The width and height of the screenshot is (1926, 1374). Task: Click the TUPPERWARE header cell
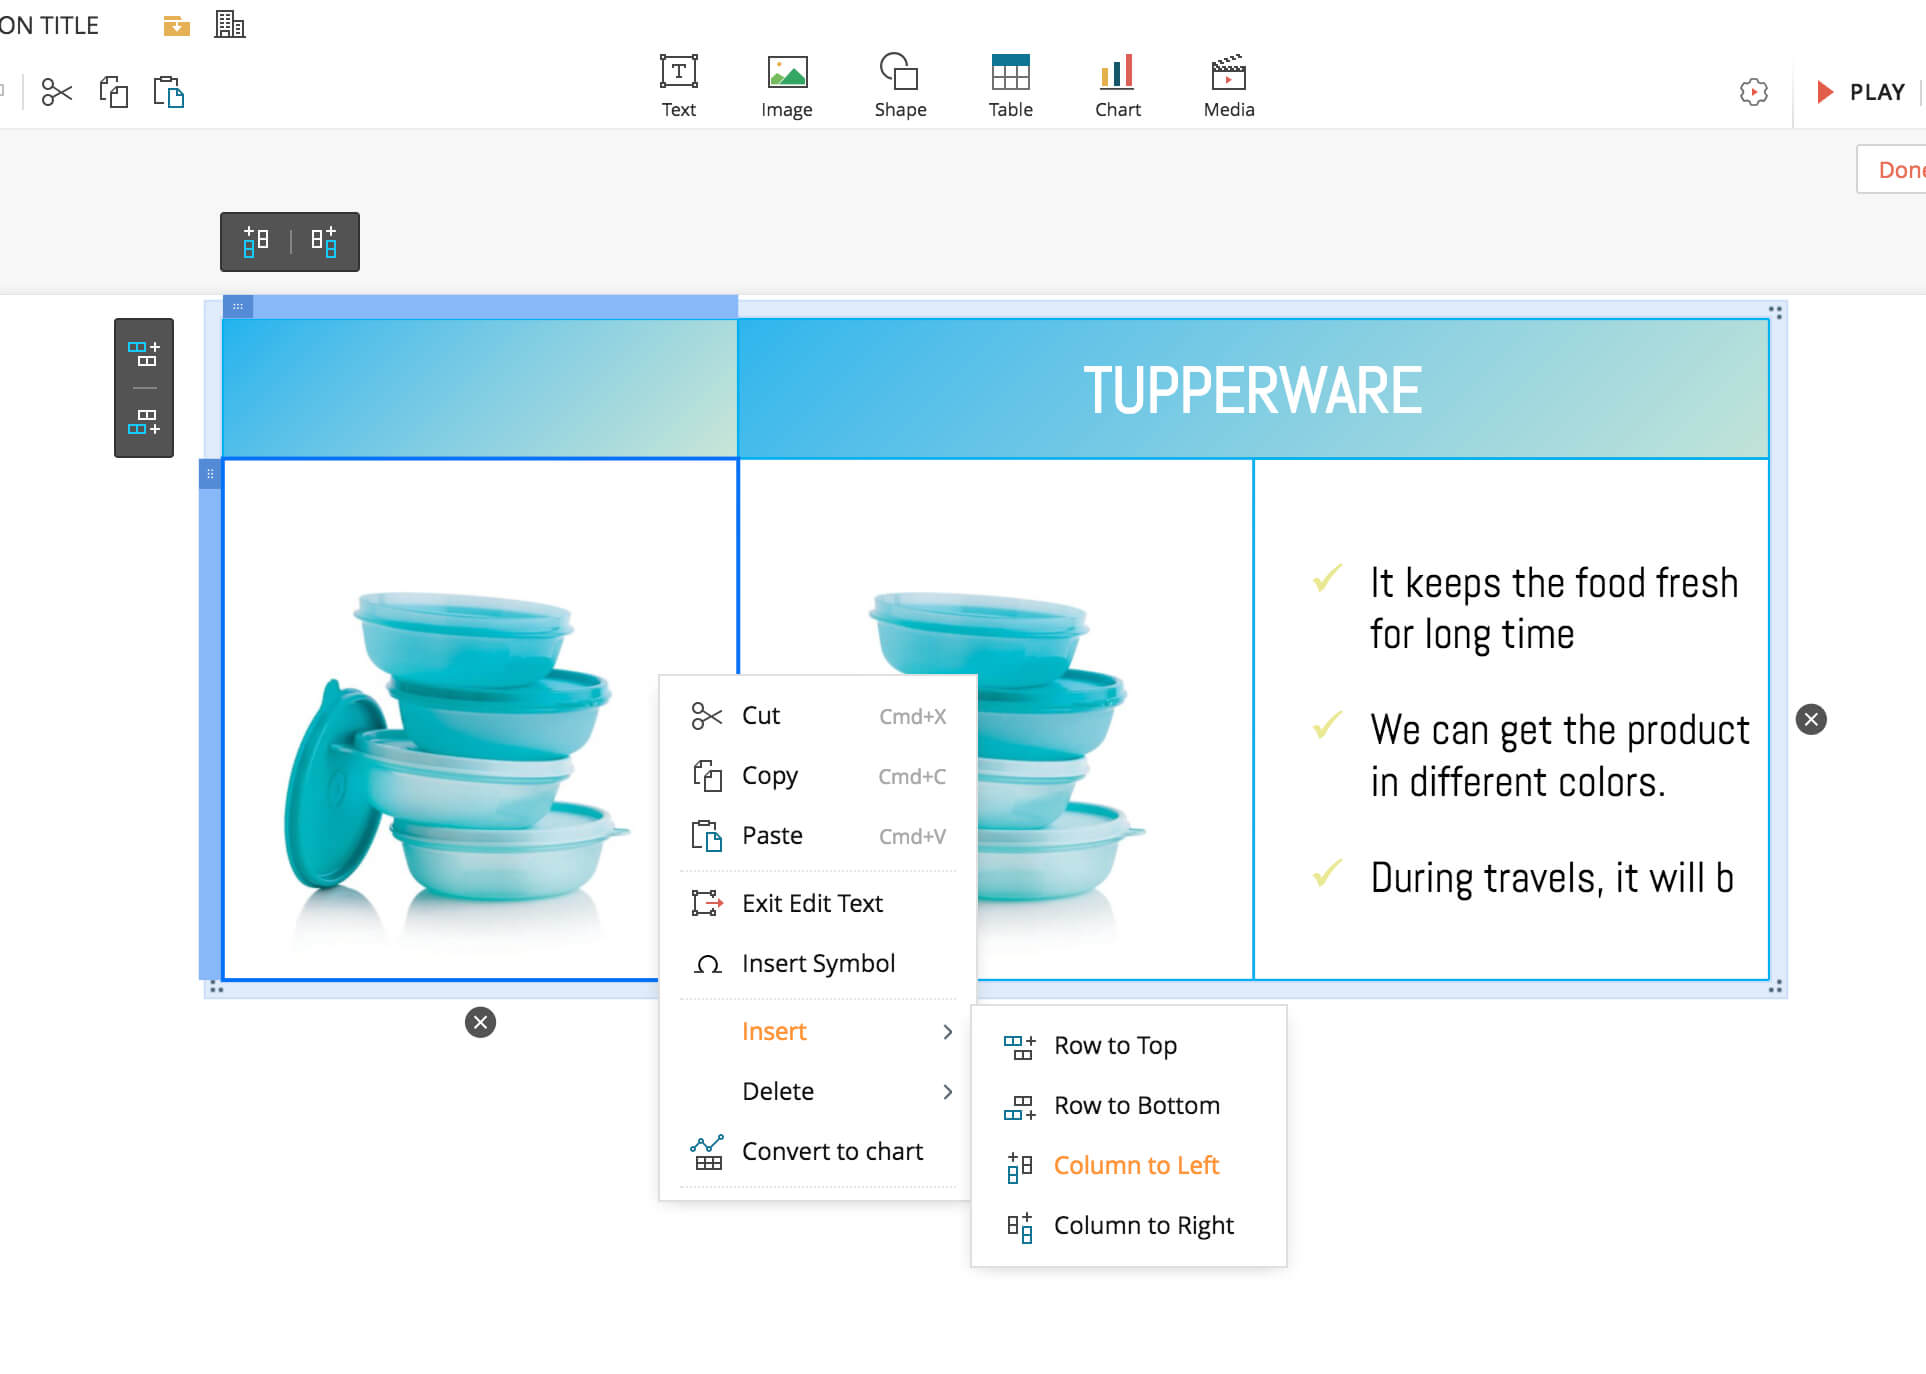point(1252,390)
